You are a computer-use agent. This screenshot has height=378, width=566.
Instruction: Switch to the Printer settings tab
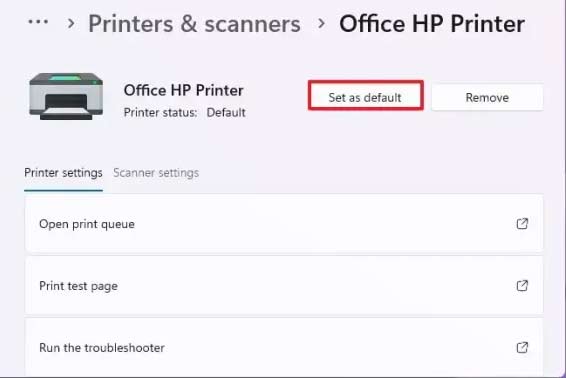click(64, 173)
